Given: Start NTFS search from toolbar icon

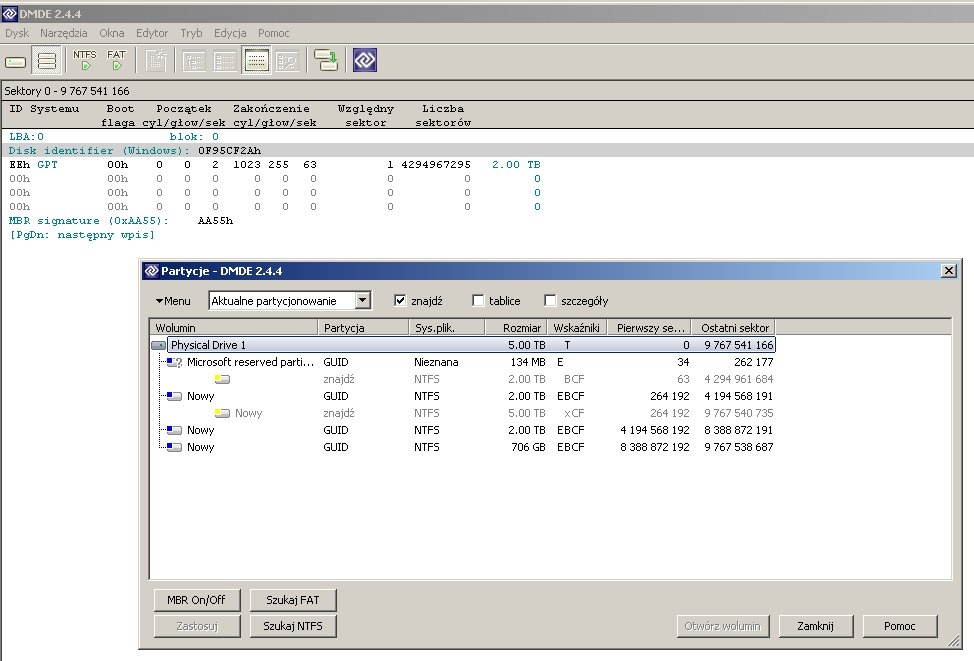Looking at the screenshot, I should pyautogui.click(x=85, y=60).
